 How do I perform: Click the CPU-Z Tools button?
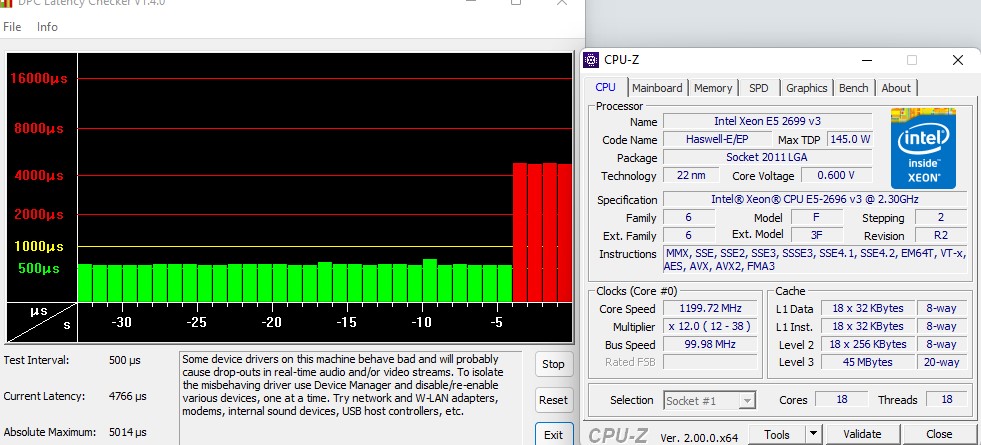click(x=776, y=434)
